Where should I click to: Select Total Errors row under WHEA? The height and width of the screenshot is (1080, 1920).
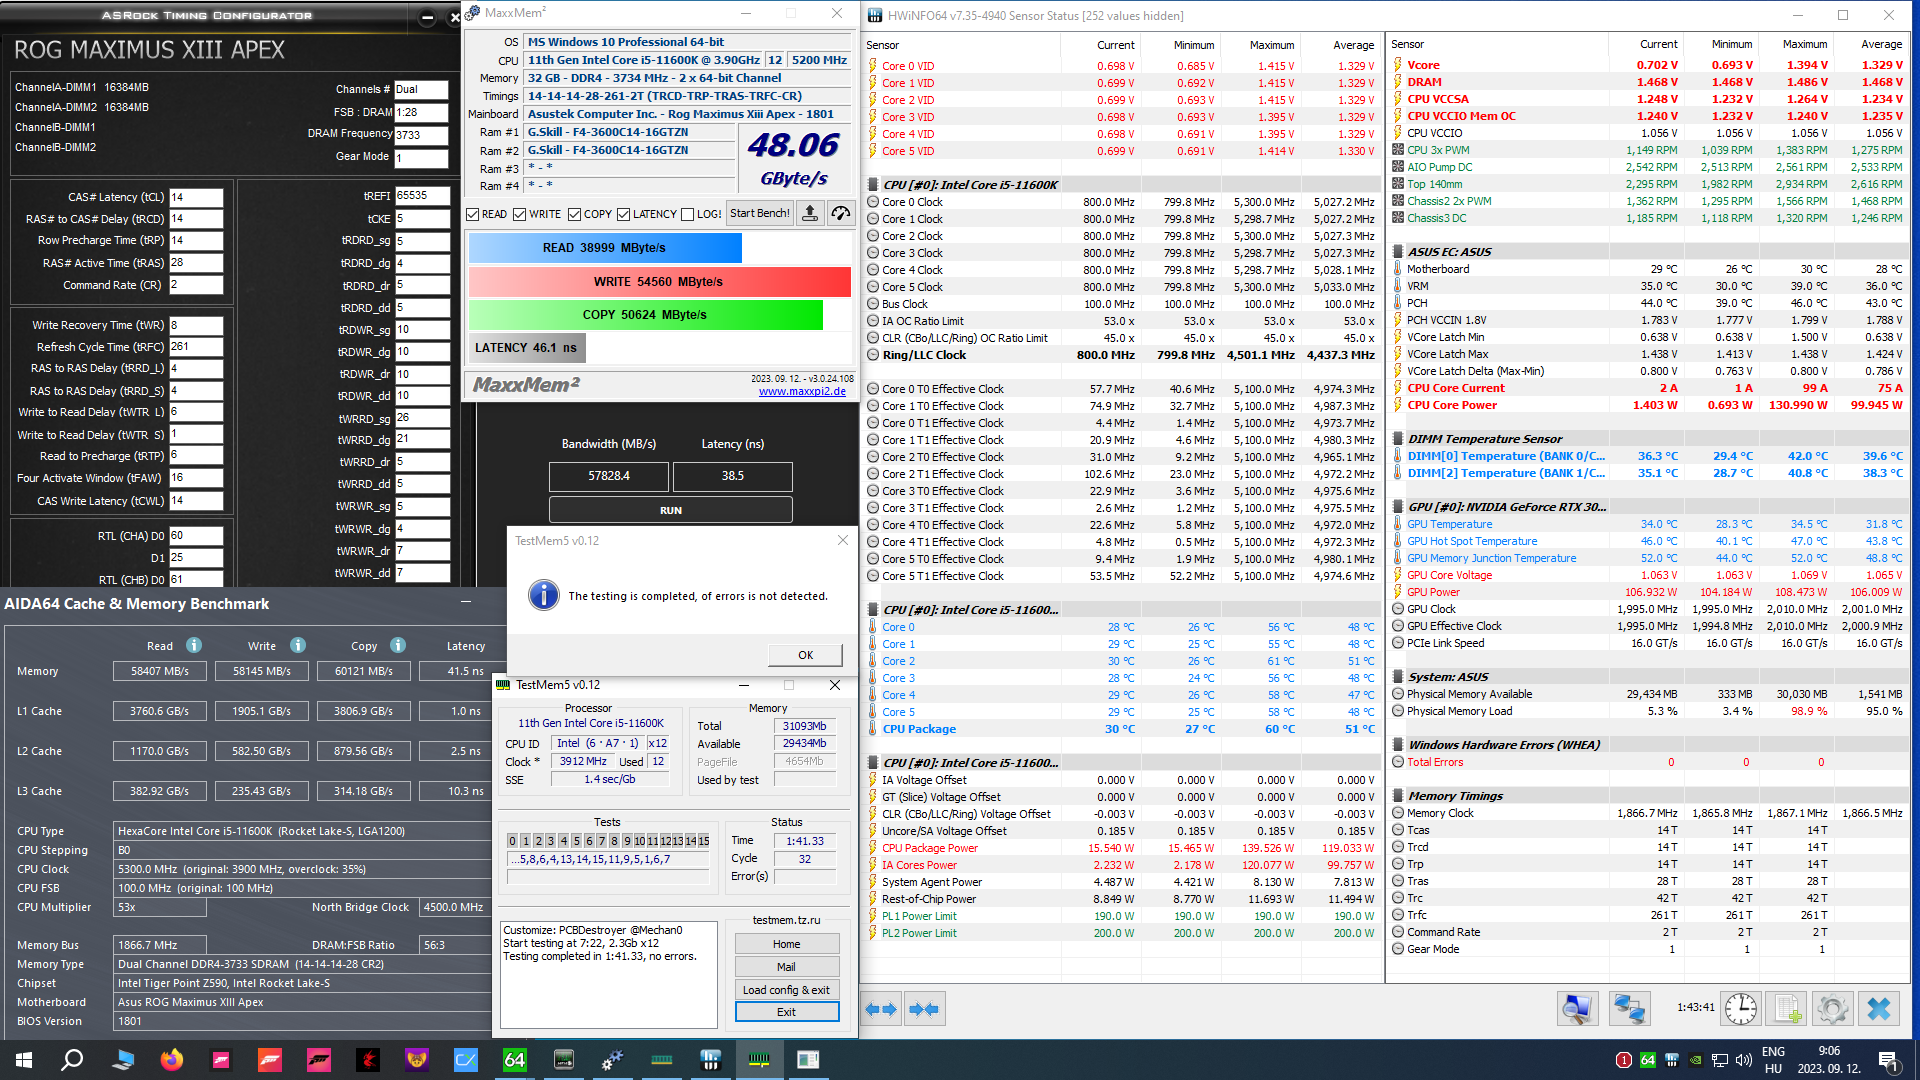[x=1648, y=762]
